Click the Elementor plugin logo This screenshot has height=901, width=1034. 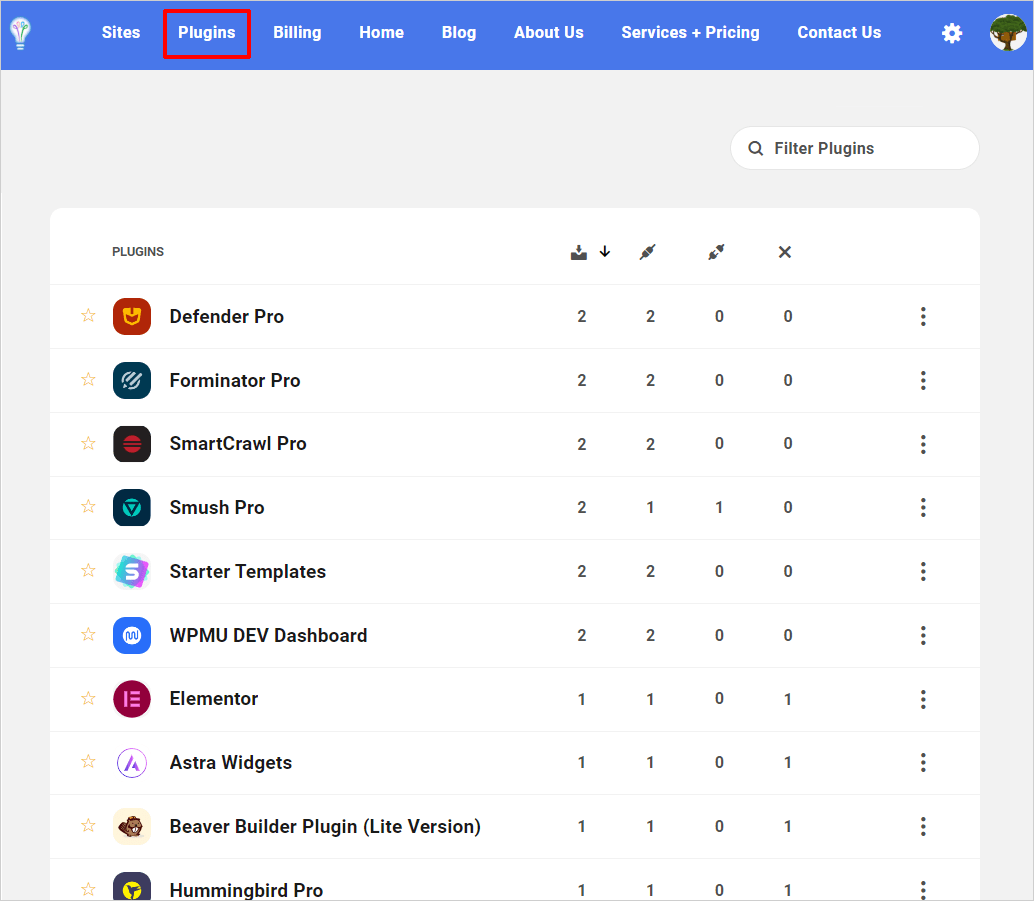[131, 699]
